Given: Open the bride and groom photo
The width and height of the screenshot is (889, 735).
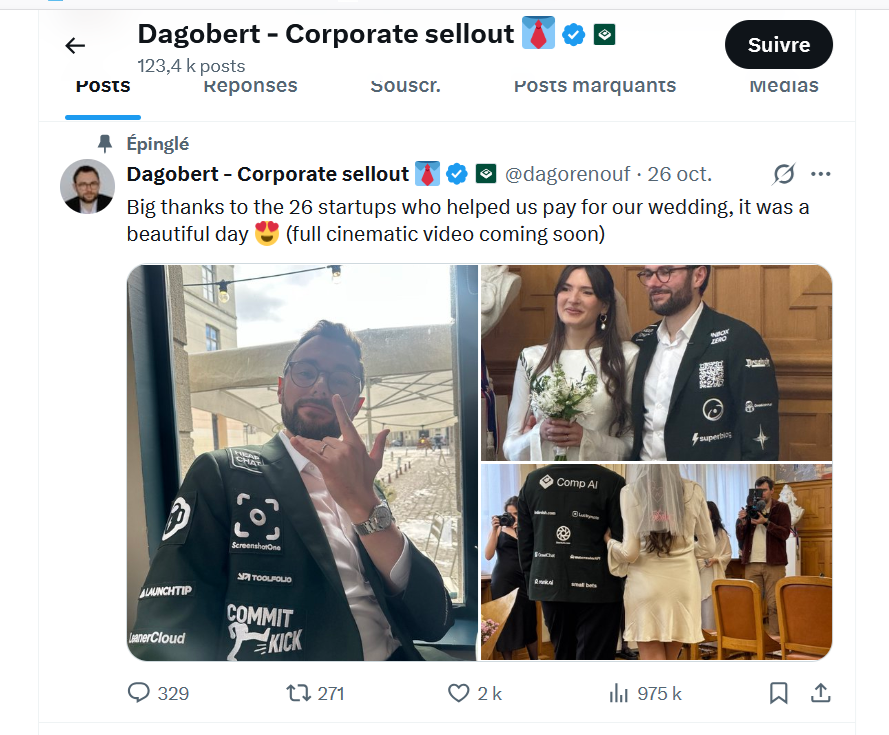Looking at the screenshot, I should coord(656,362).
